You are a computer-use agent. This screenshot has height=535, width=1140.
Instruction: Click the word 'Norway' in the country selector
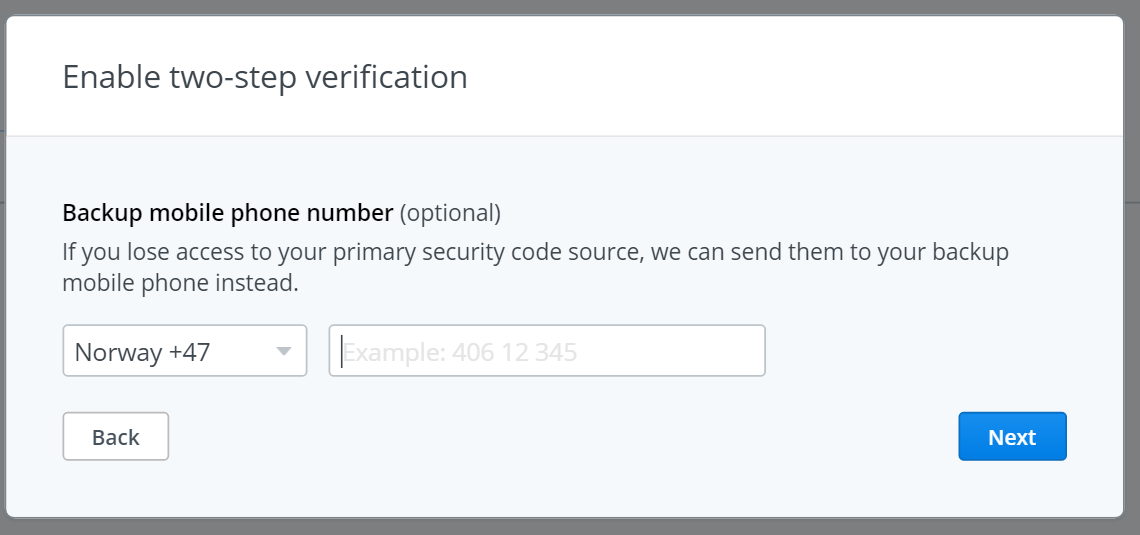[119, 353]
